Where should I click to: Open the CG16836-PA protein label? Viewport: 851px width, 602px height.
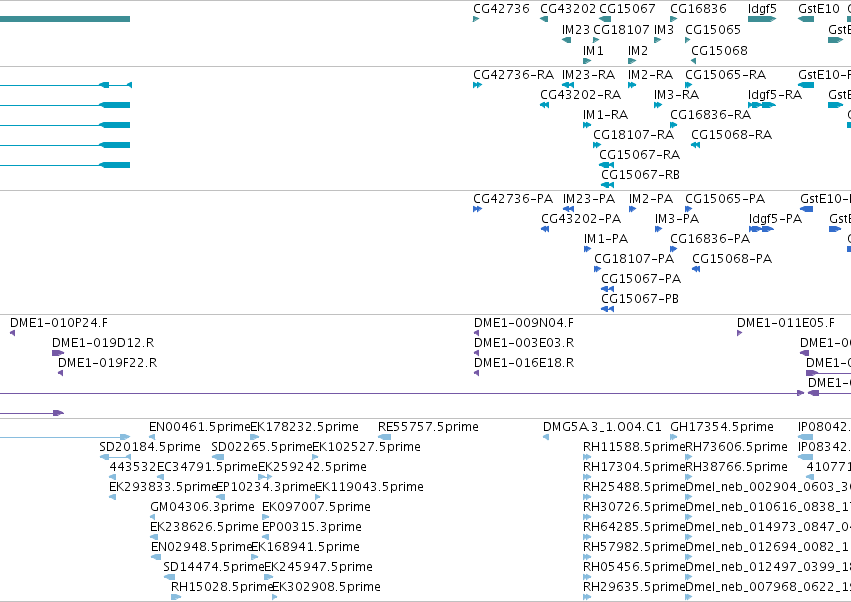710,239
